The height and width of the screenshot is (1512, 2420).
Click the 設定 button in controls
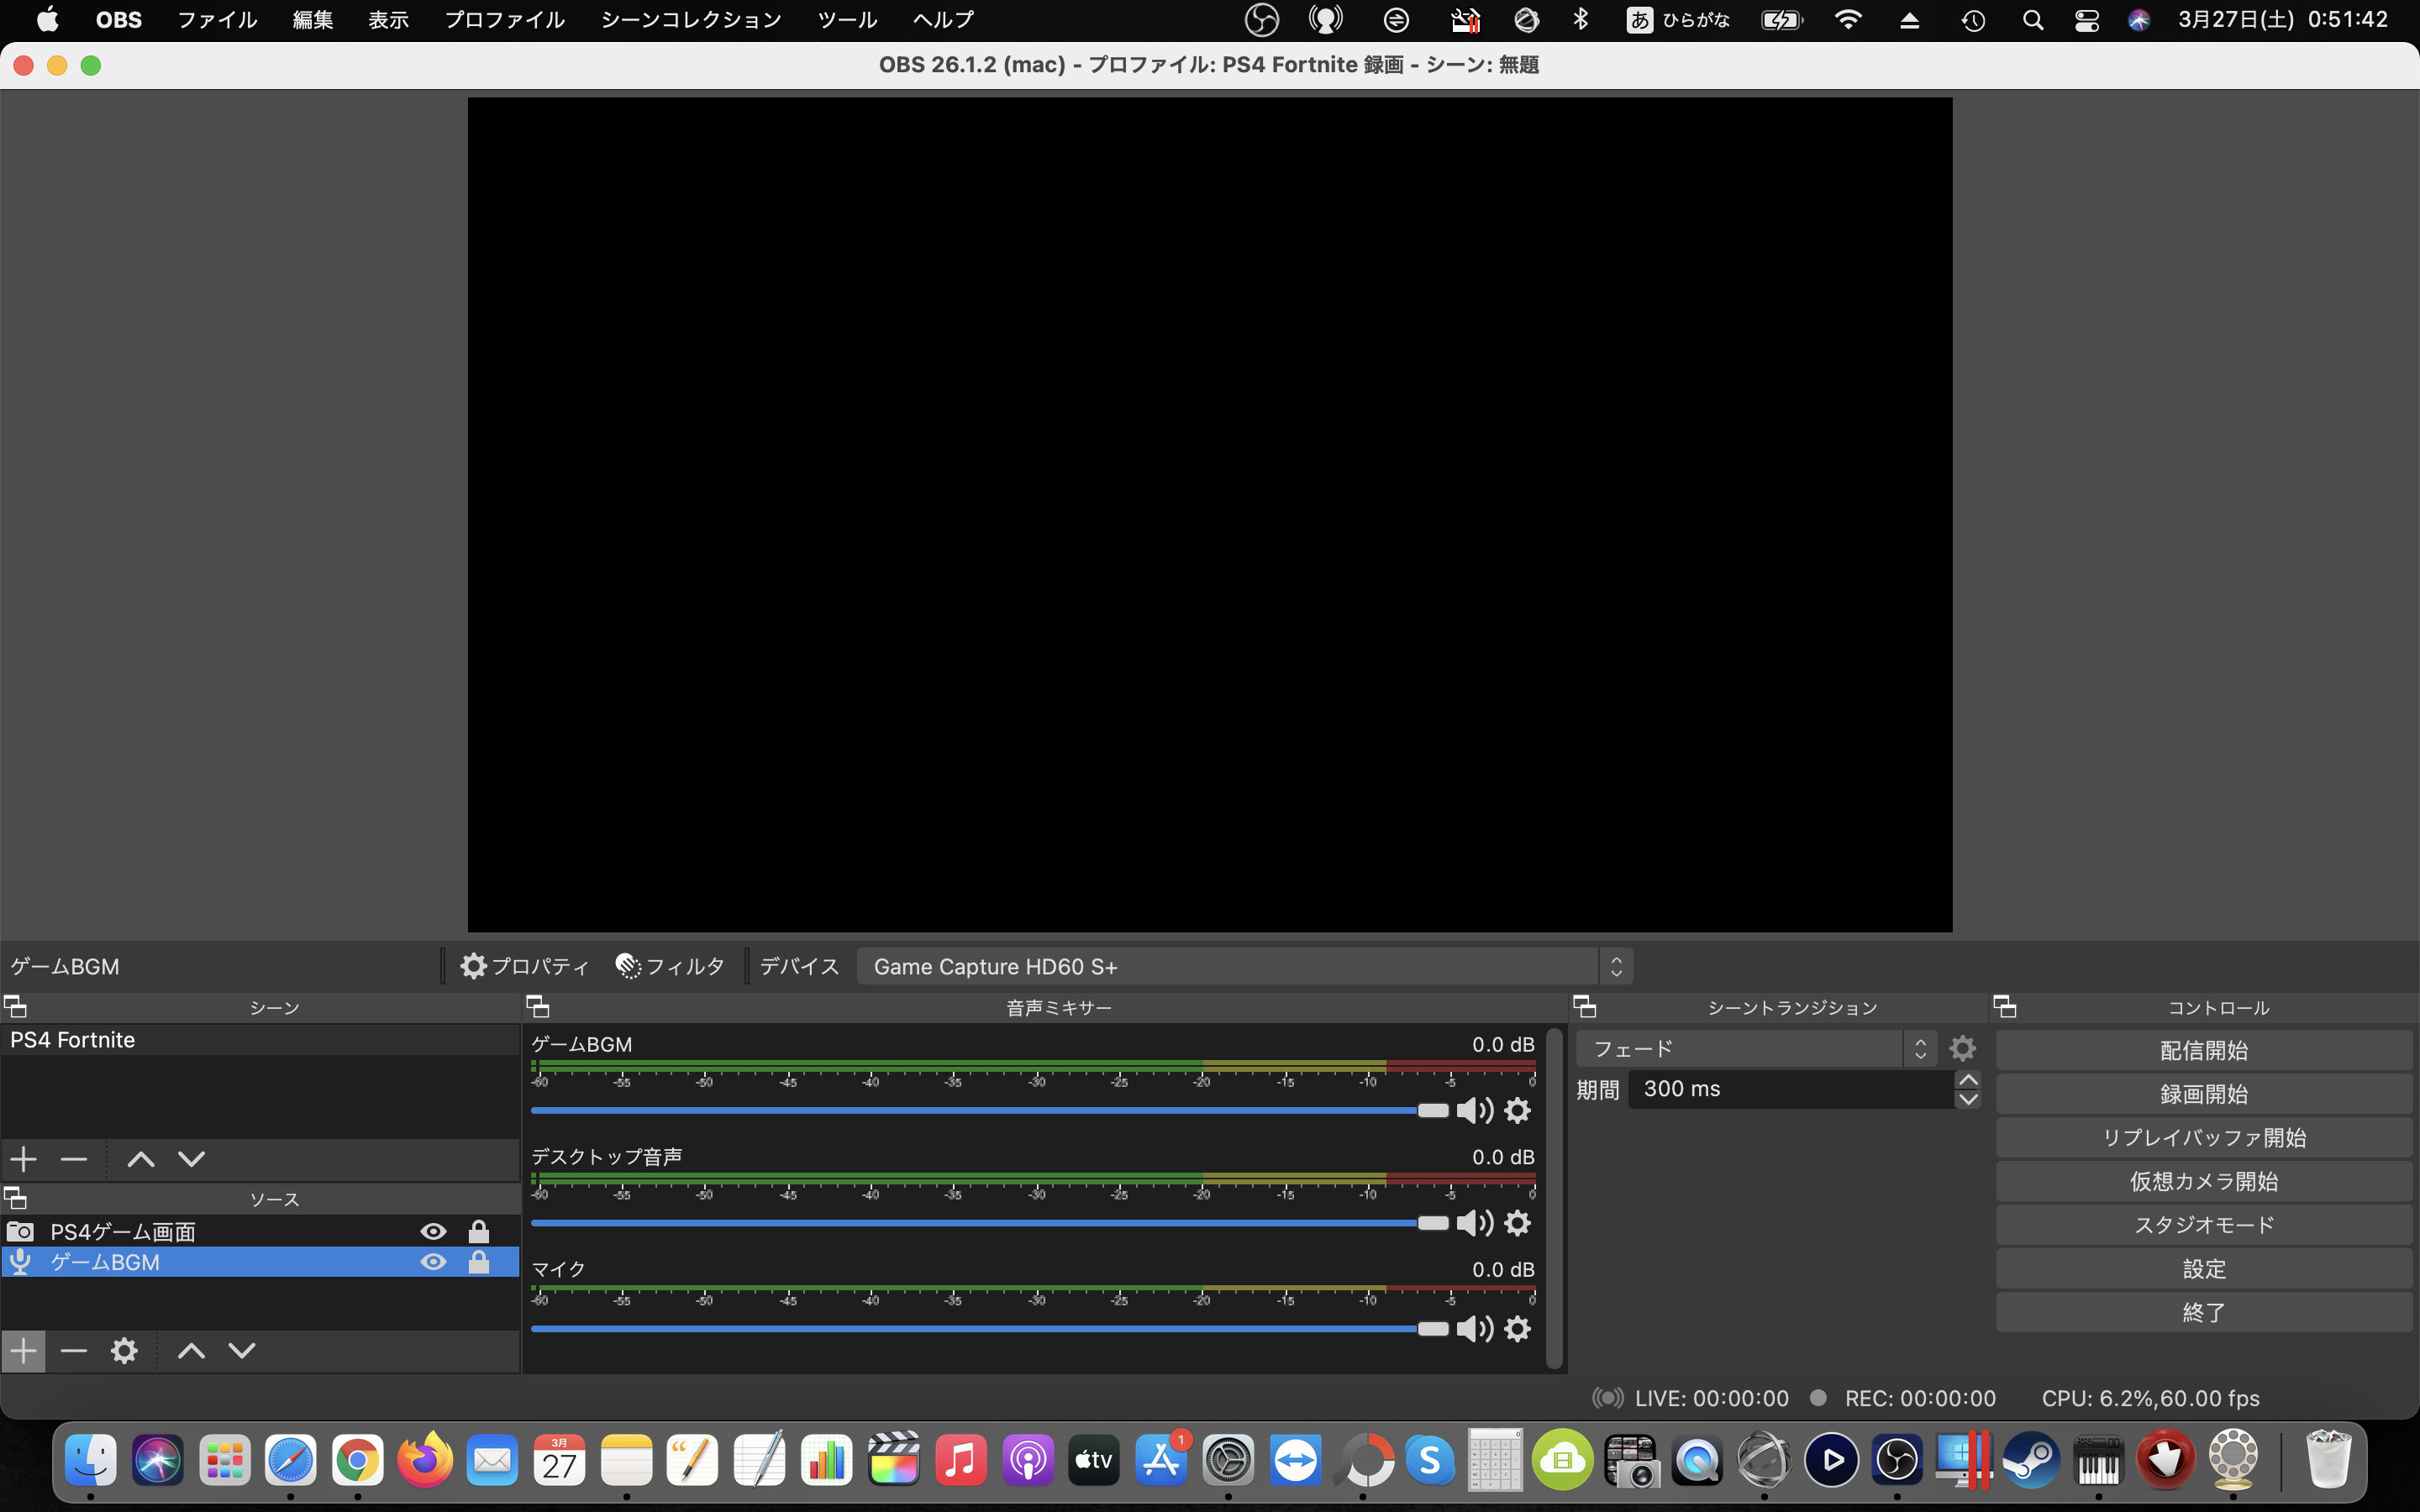point(2203,1269)
